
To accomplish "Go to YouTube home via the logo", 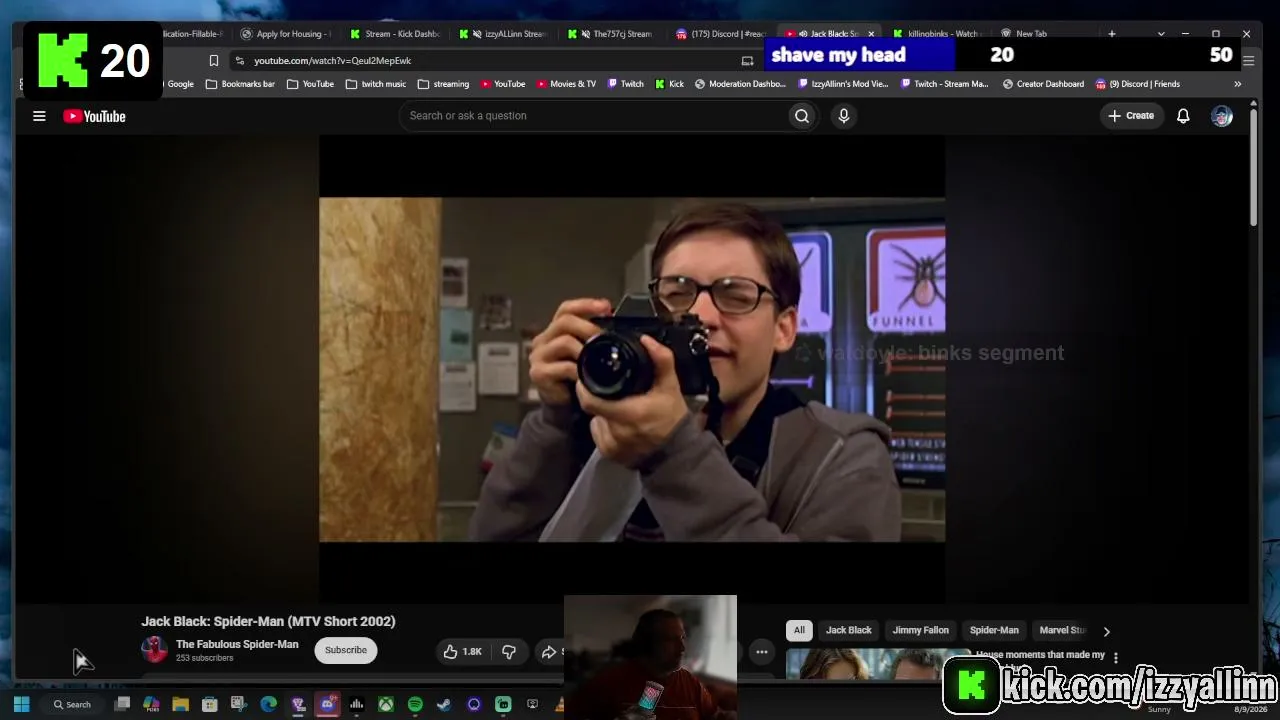I will (x=94, y=116).
